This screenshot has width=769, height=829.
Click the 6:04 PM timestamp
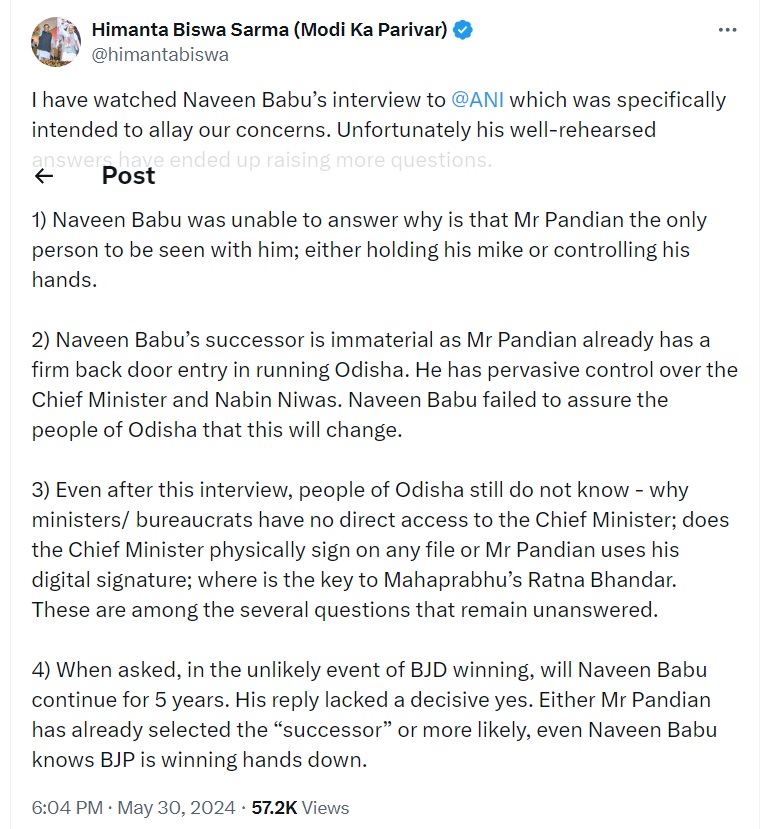point(65,807)
